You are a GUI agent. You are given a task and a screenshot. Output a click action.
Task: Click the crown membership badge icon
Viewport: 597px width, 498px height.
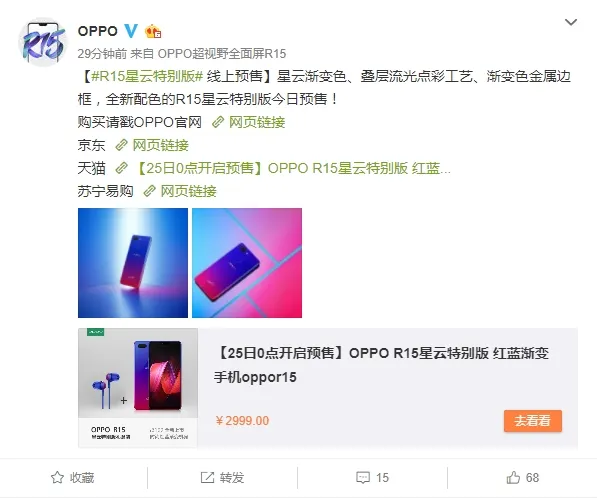[153, 31]
